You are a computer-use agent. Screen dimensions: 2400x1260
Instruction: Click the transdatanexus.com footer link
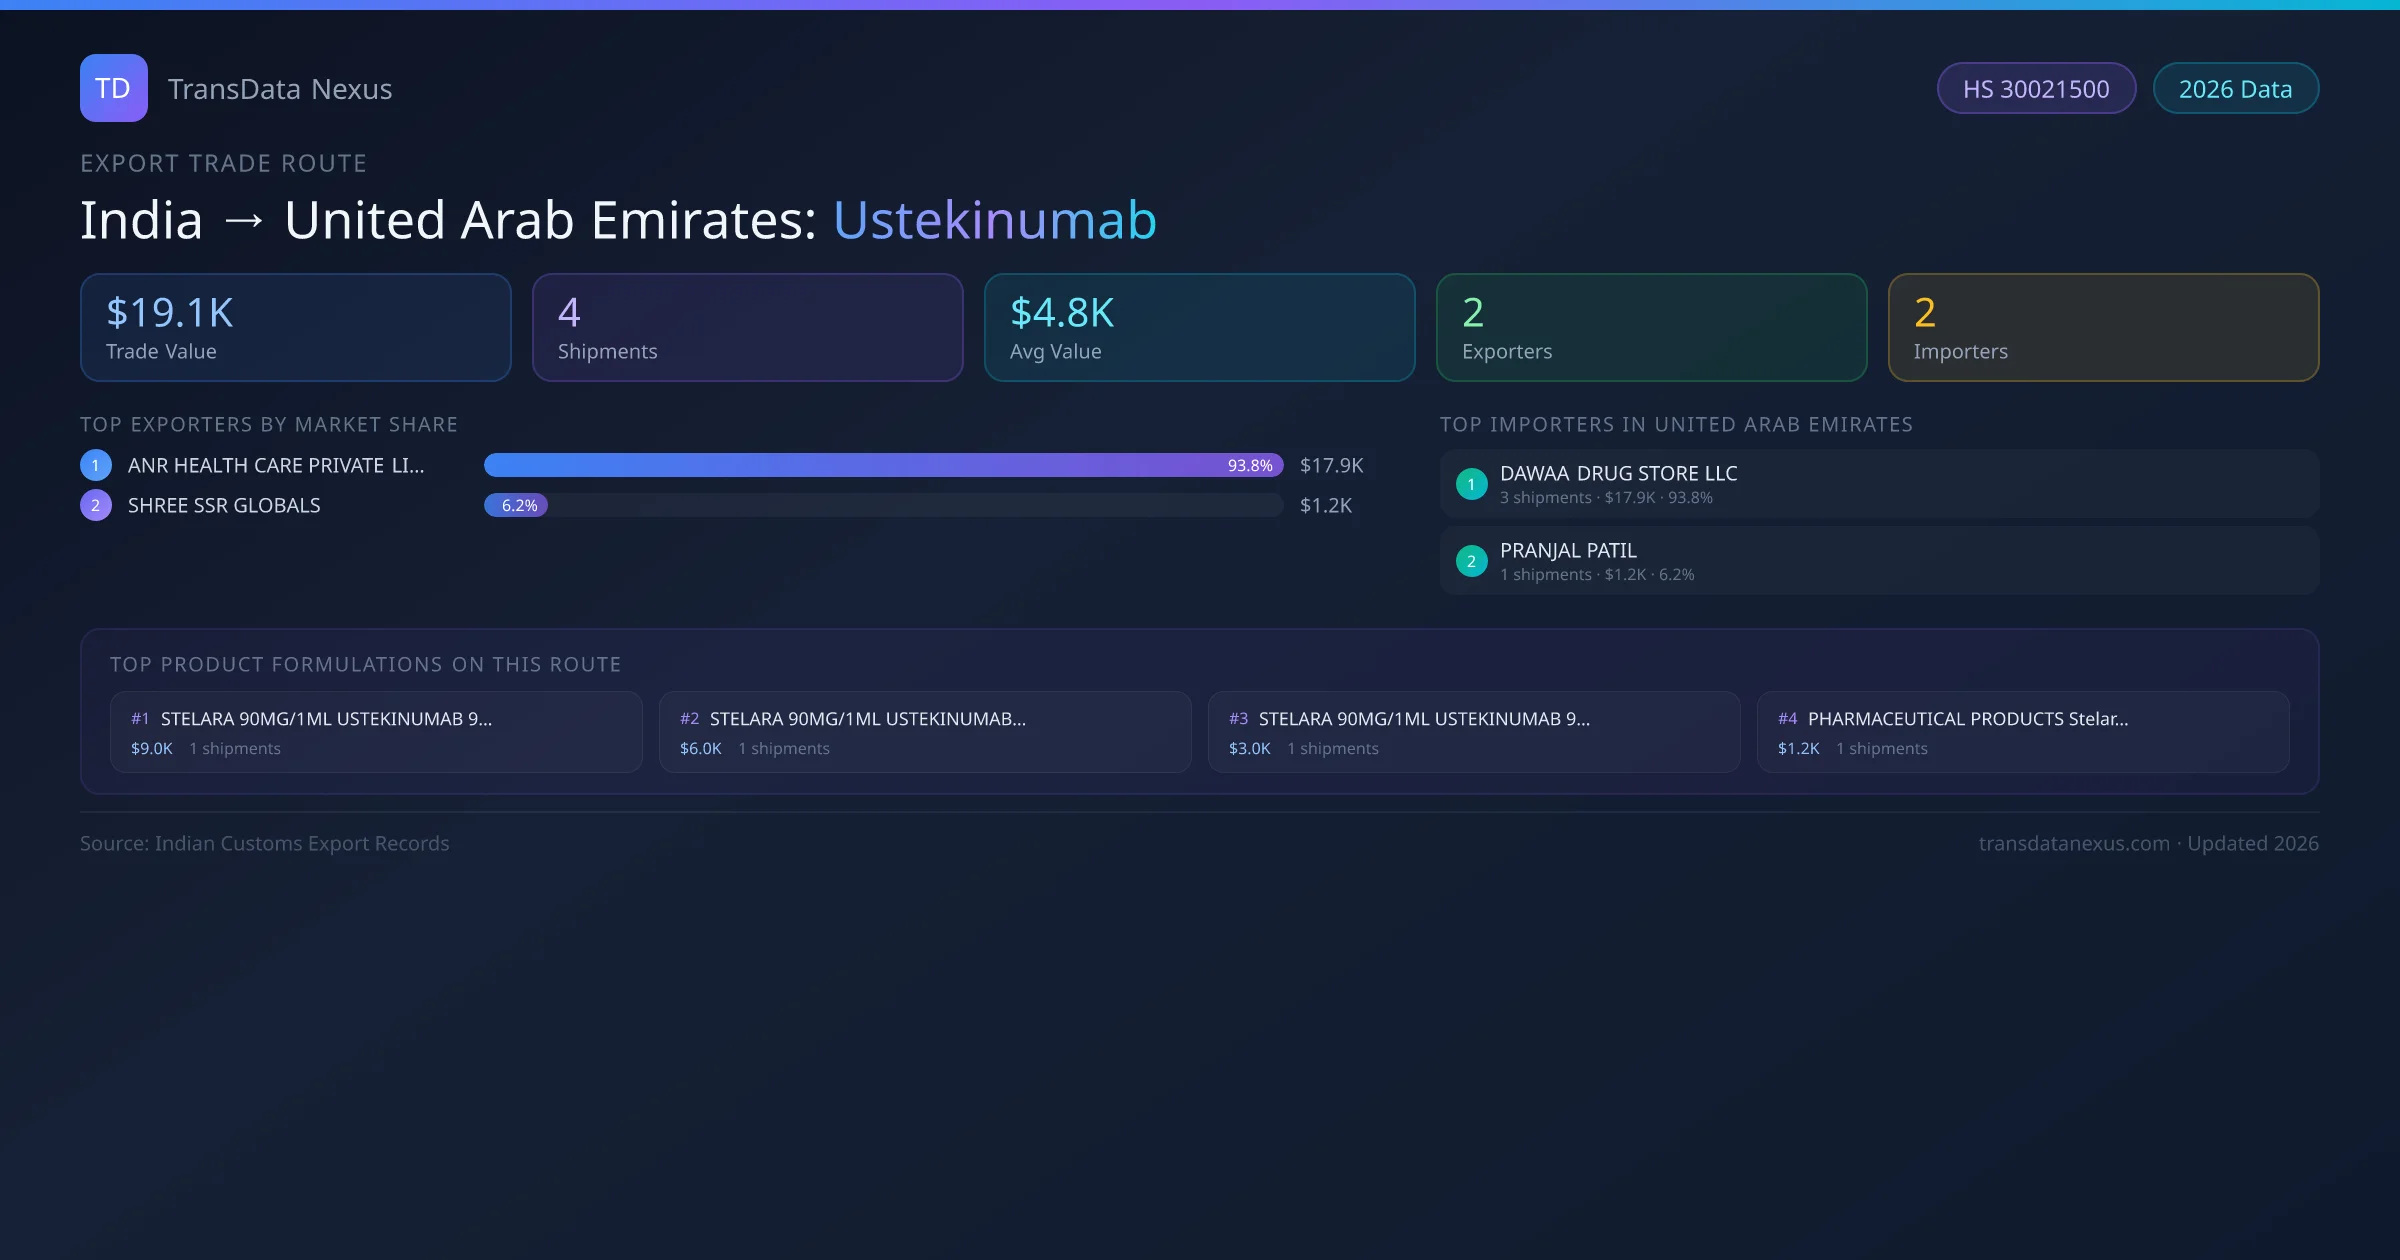click(2074, 843)
